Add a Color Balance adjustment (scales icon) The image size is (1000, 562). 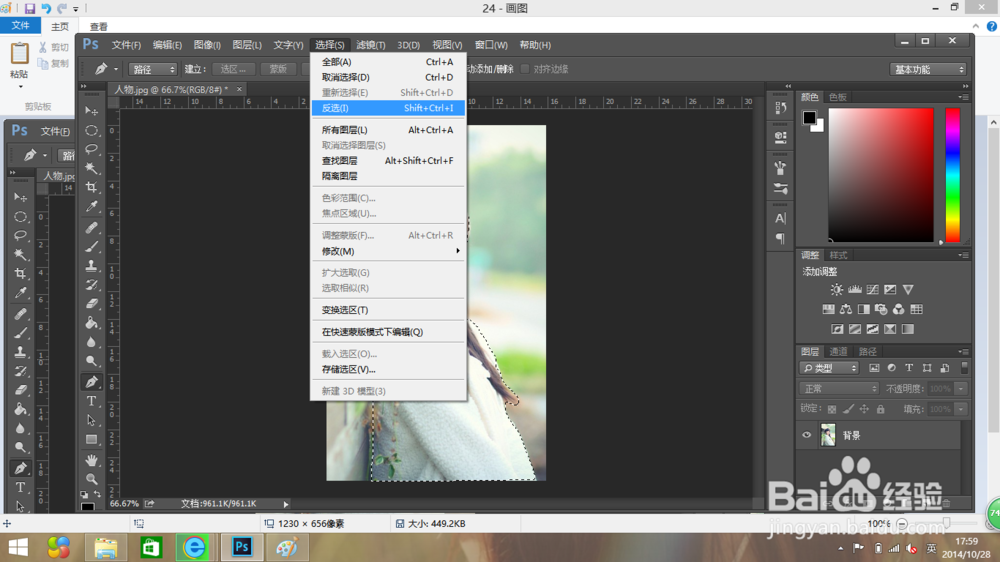(846, 309)
